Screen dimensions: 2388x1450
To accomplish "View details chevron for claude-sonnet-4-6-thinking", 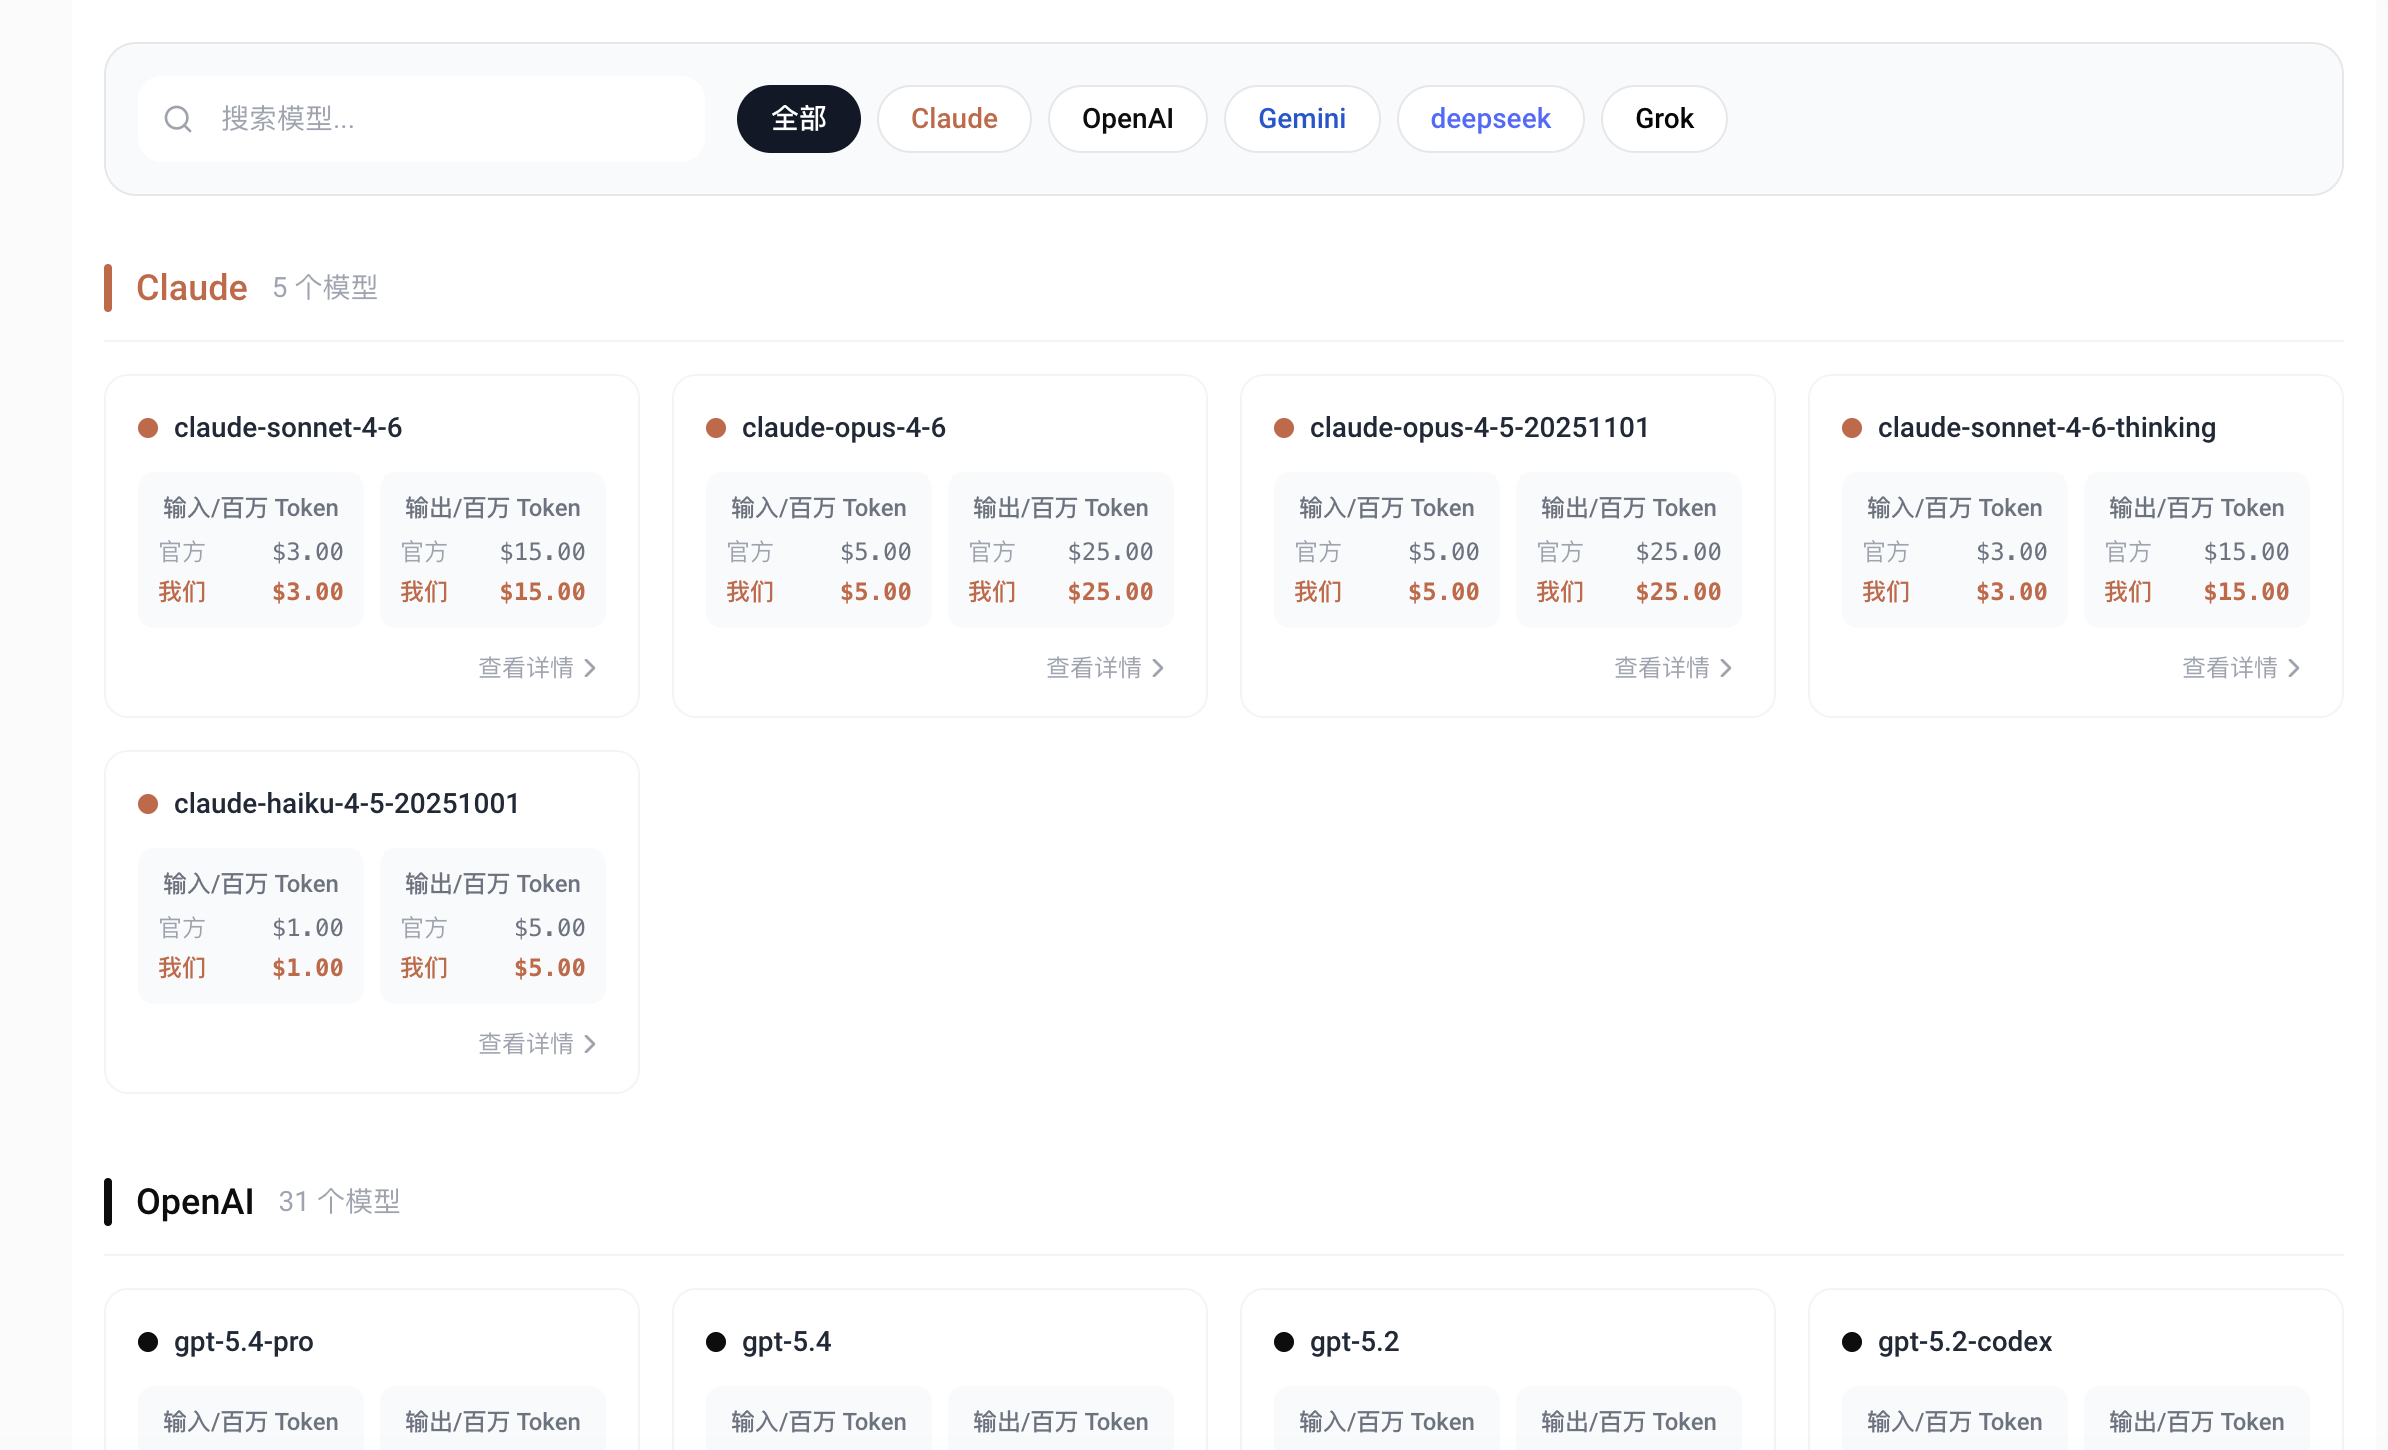I will pyautogui.click(x=2294, y=668).
